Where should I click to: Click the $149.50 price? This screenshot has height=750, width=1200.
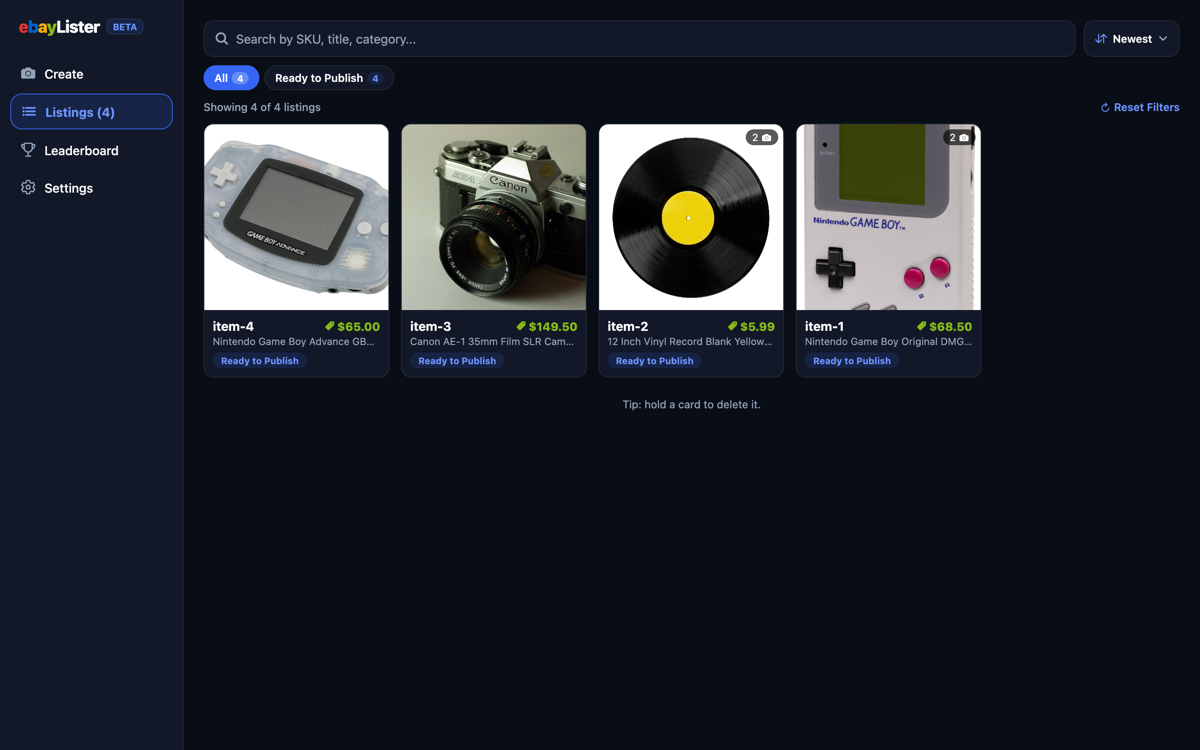point(553,326)
